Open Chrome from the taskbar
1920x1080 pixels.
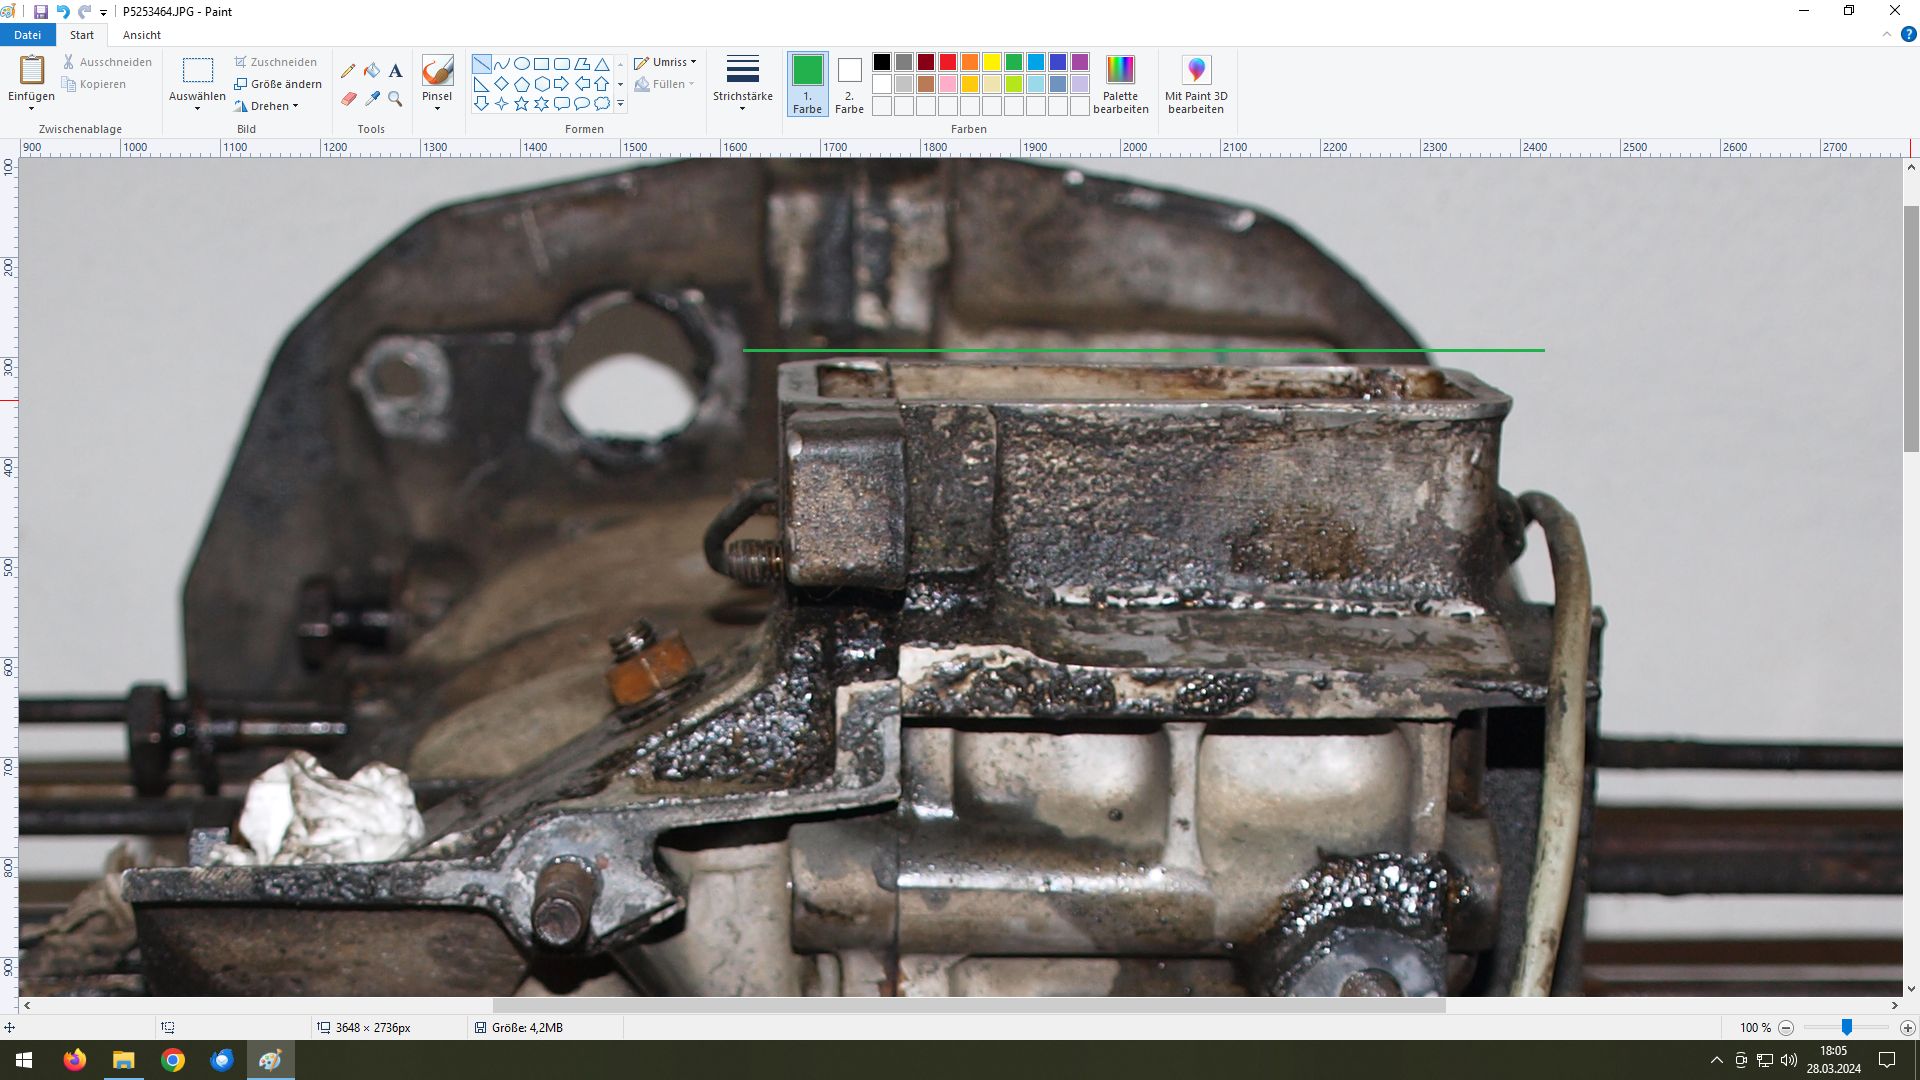pyautogui.click(x=173, y=1060)
